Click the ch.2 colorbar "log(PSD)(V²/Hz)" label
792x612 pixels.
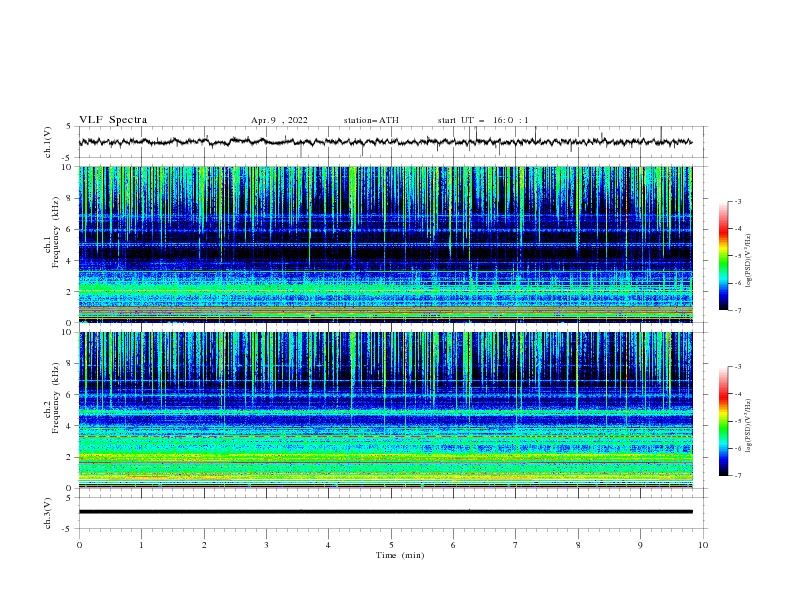(x=748, y=426)
